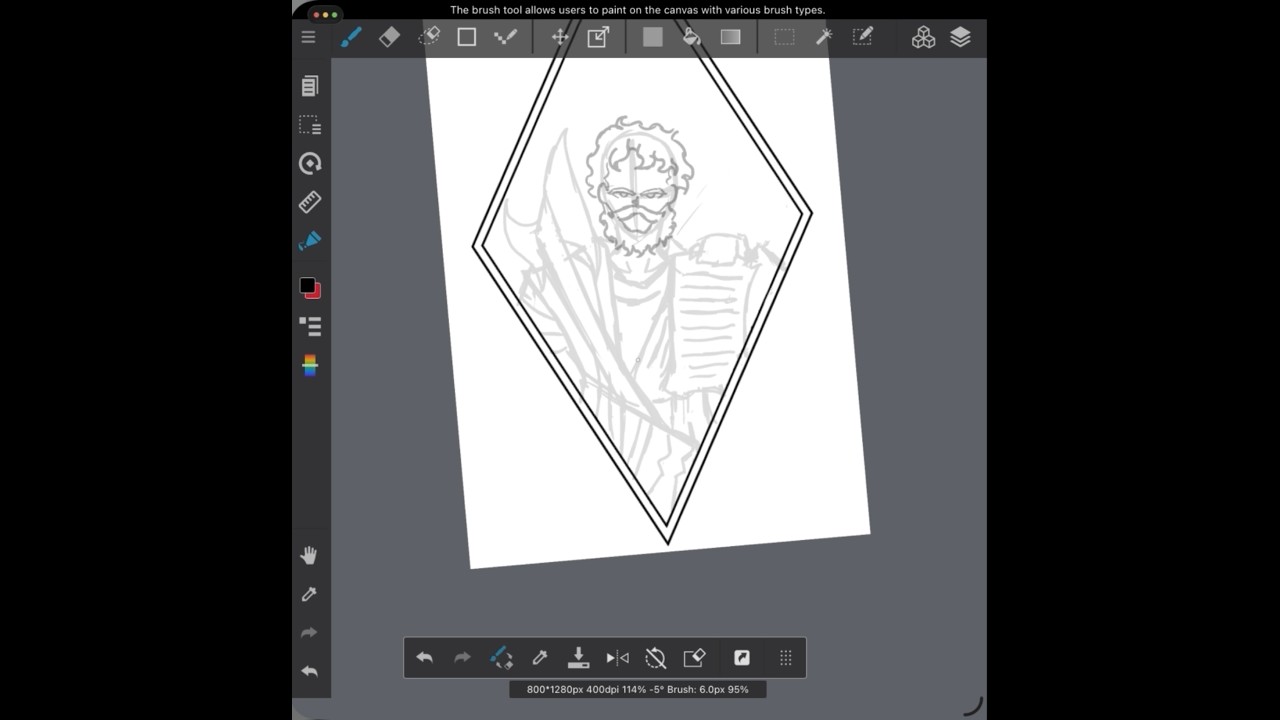Select the gray fill rectangle tool
This screenshot has width=1280, height=720.
point(653,37)
